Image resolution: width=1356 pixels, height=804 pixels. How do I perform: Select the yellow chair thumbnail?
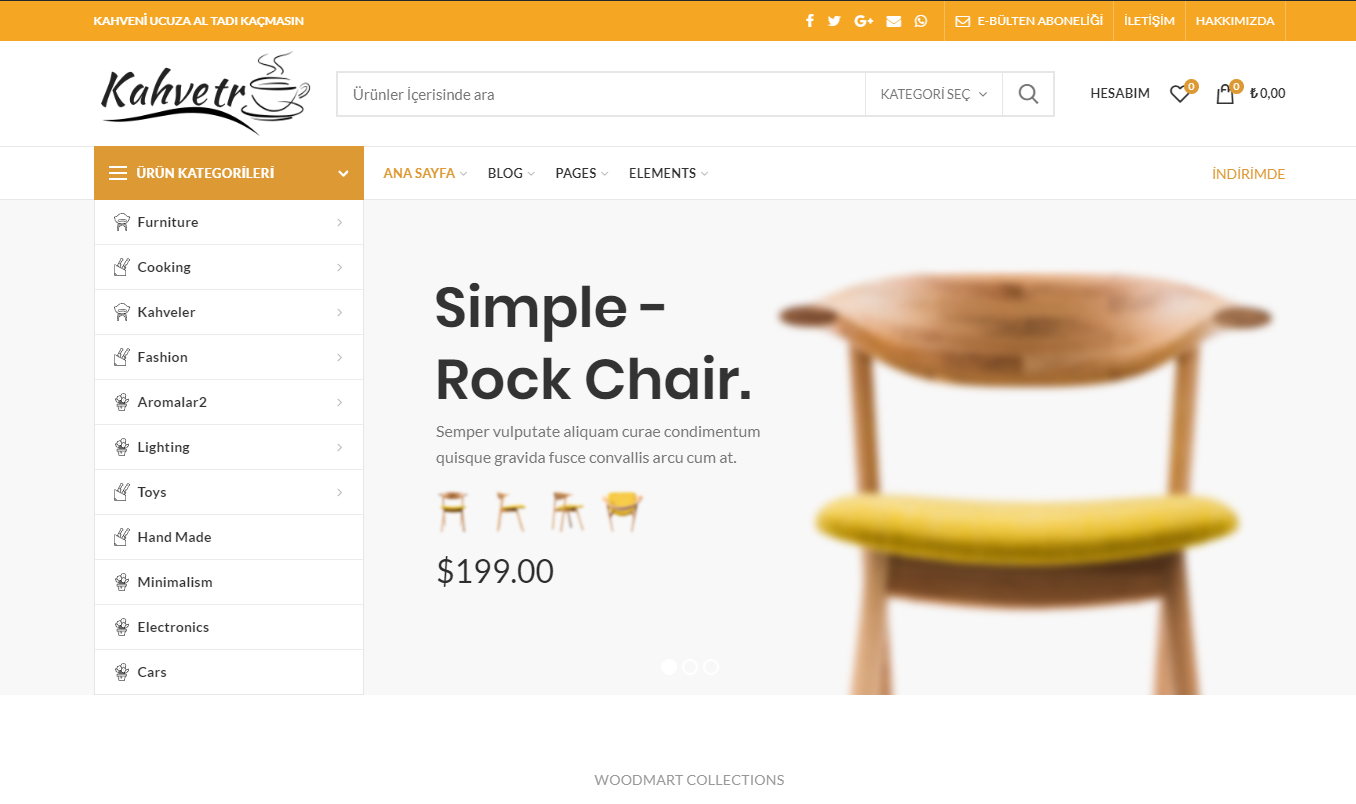(622, 511)
